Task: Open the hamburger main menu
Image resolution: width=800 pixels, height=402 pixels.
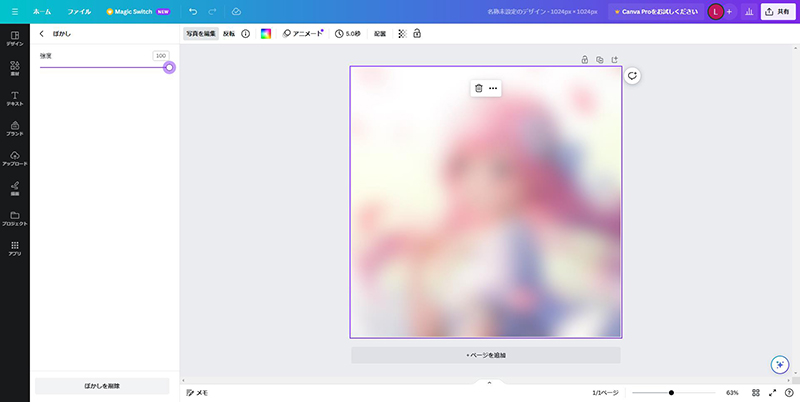Action: point(15,11)
